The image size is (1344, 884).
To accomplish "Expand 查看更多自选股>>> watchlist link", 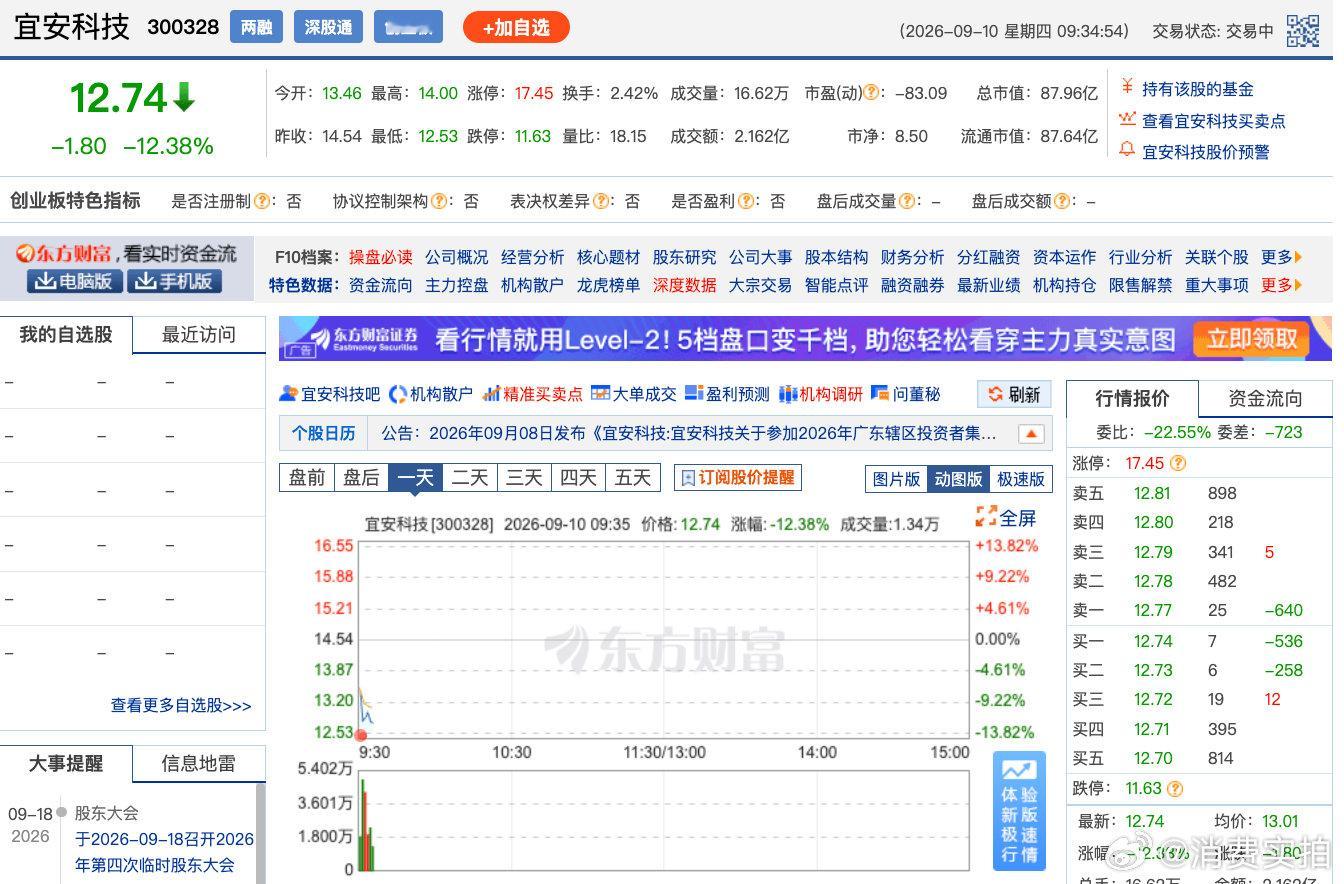I will pyautogui.click(x=181, y=705).
